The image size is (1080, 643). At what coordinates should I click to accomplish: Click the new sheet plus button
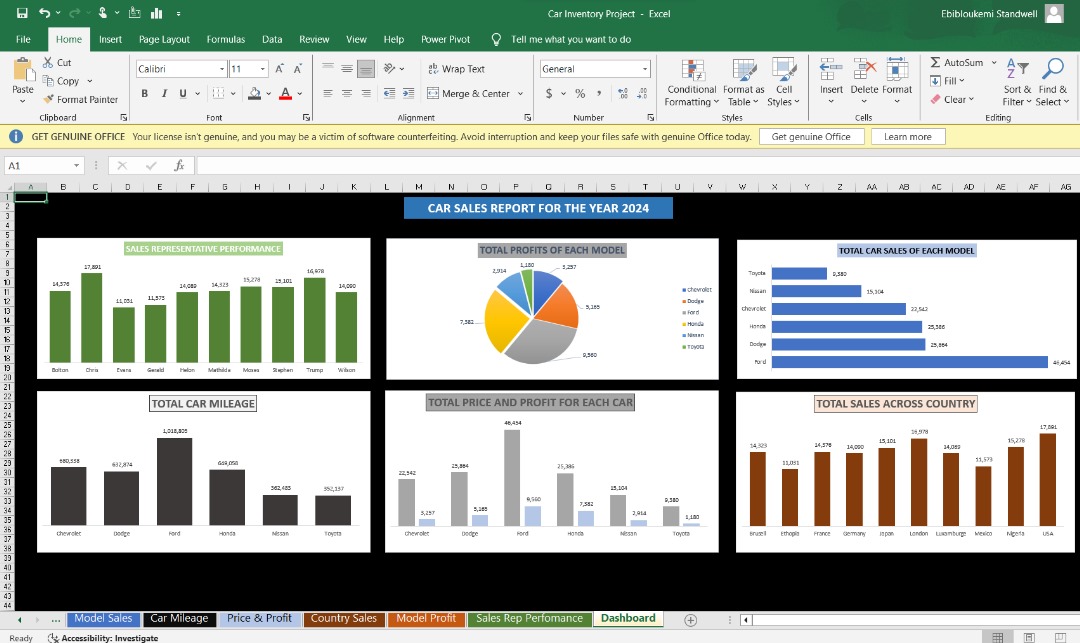tap(690, 620)
